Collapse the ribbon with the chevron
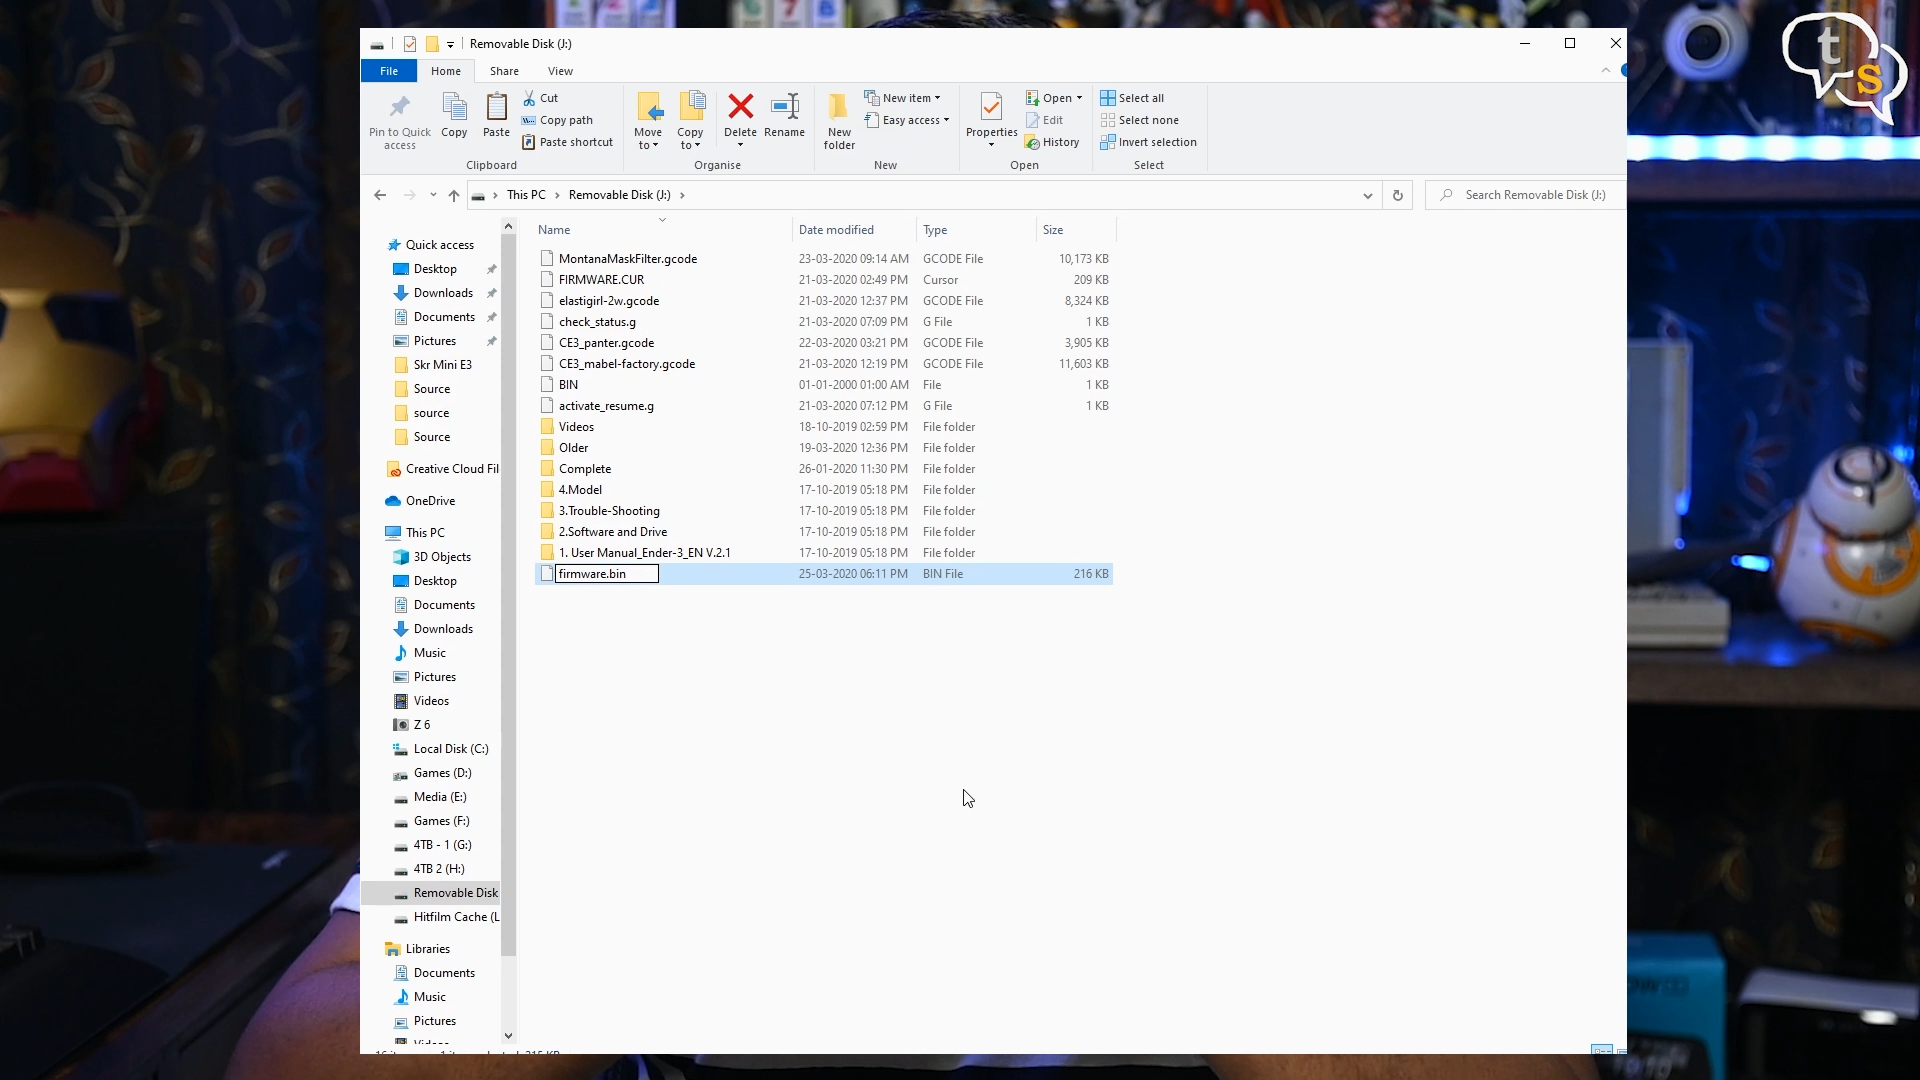 [x=1606, y=70]
